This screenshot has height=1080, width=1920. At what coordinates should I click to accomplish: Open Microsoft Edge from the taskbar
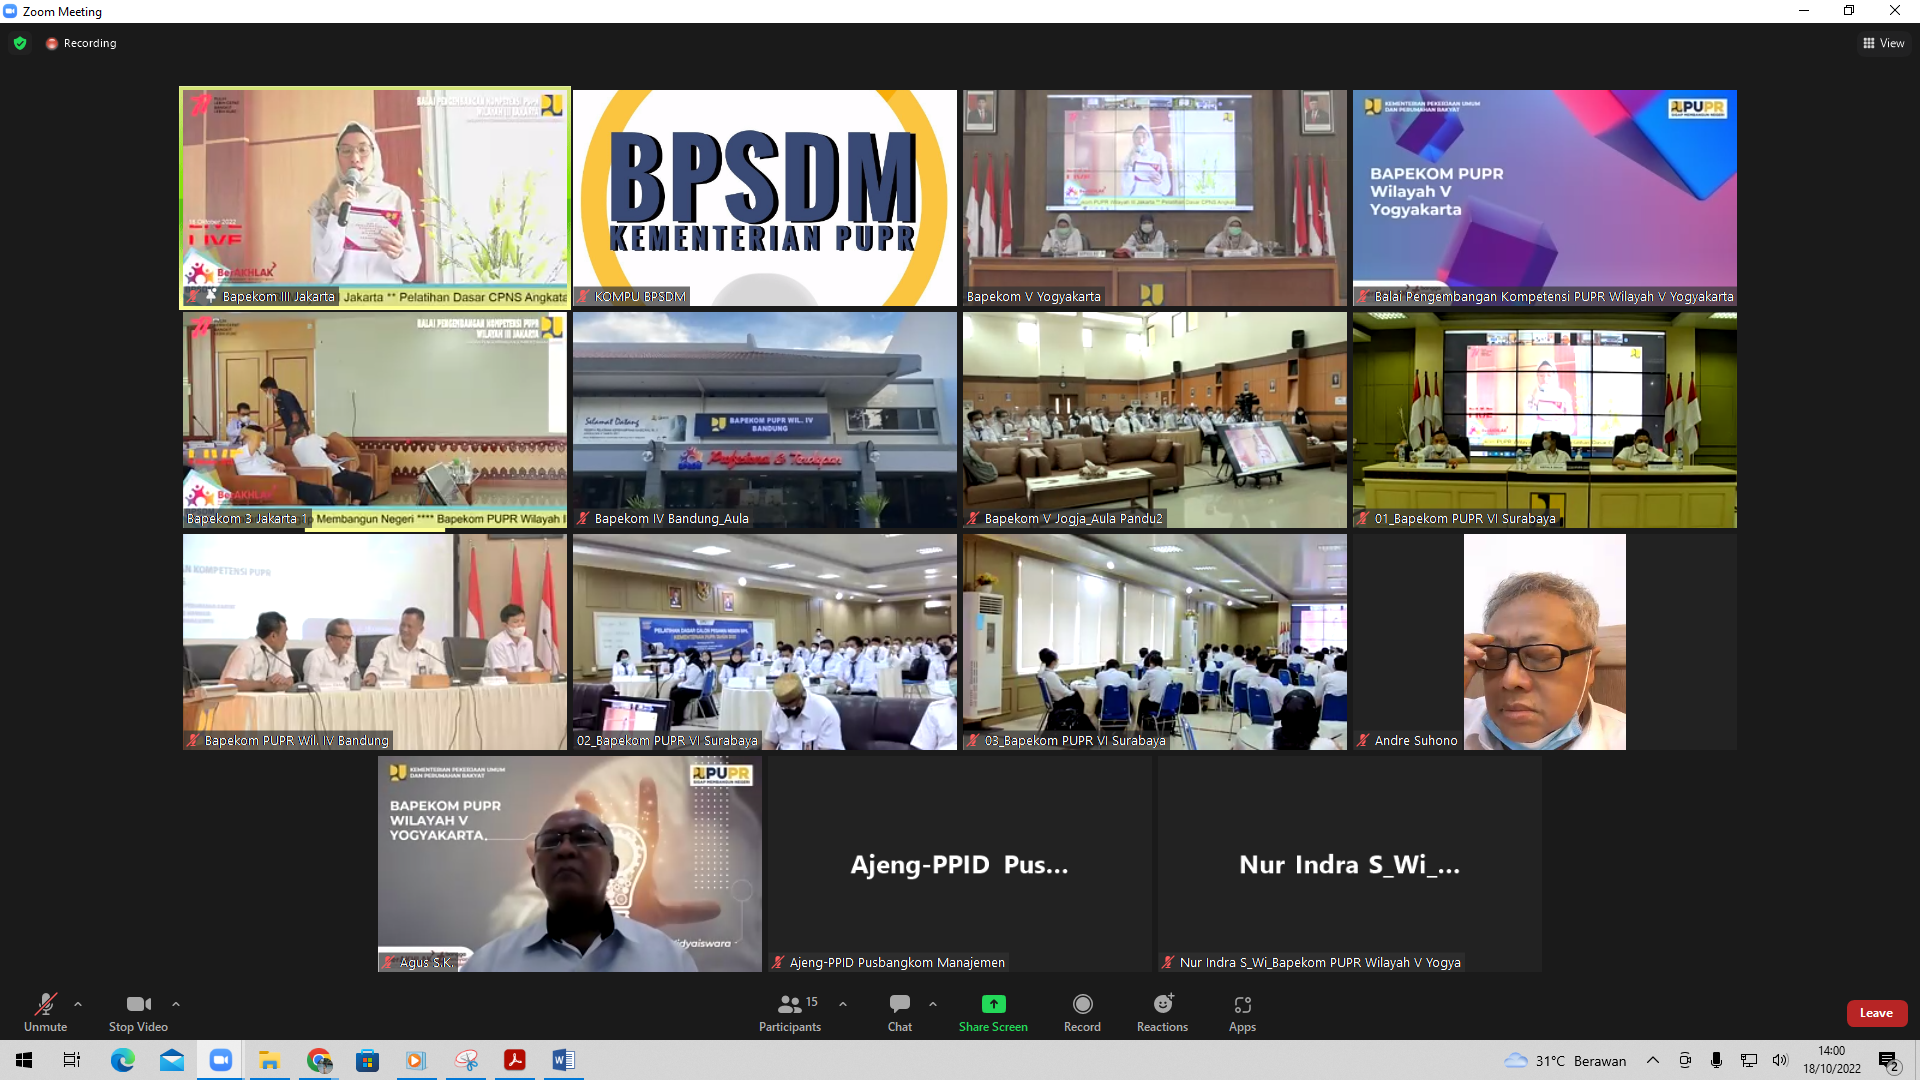tap(123, 1060)
